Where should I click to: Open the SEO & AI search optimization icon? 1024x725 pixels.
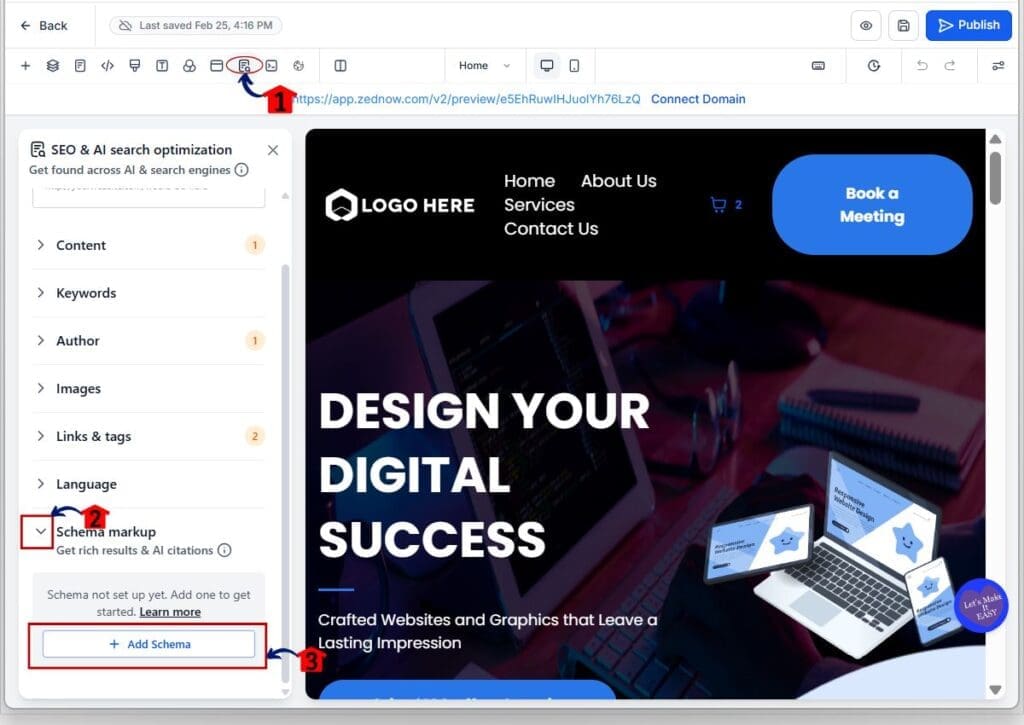coord(244,66)
